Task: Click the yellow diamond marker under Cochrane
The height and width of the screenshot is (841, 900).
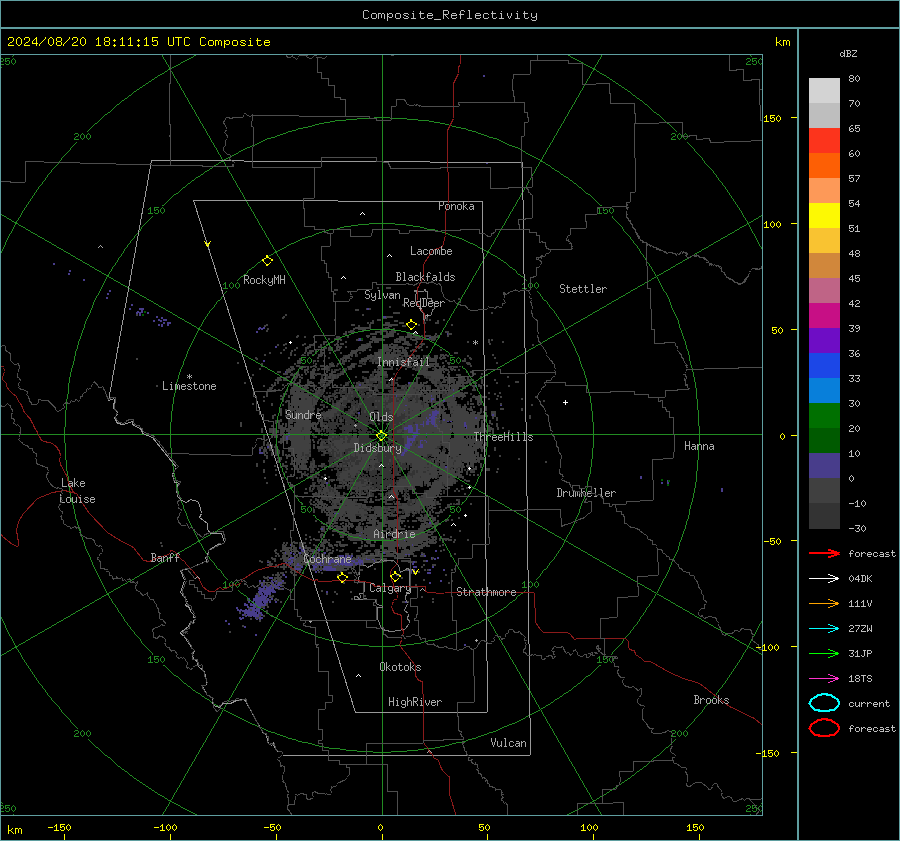Action: click(x=342, y=578)
